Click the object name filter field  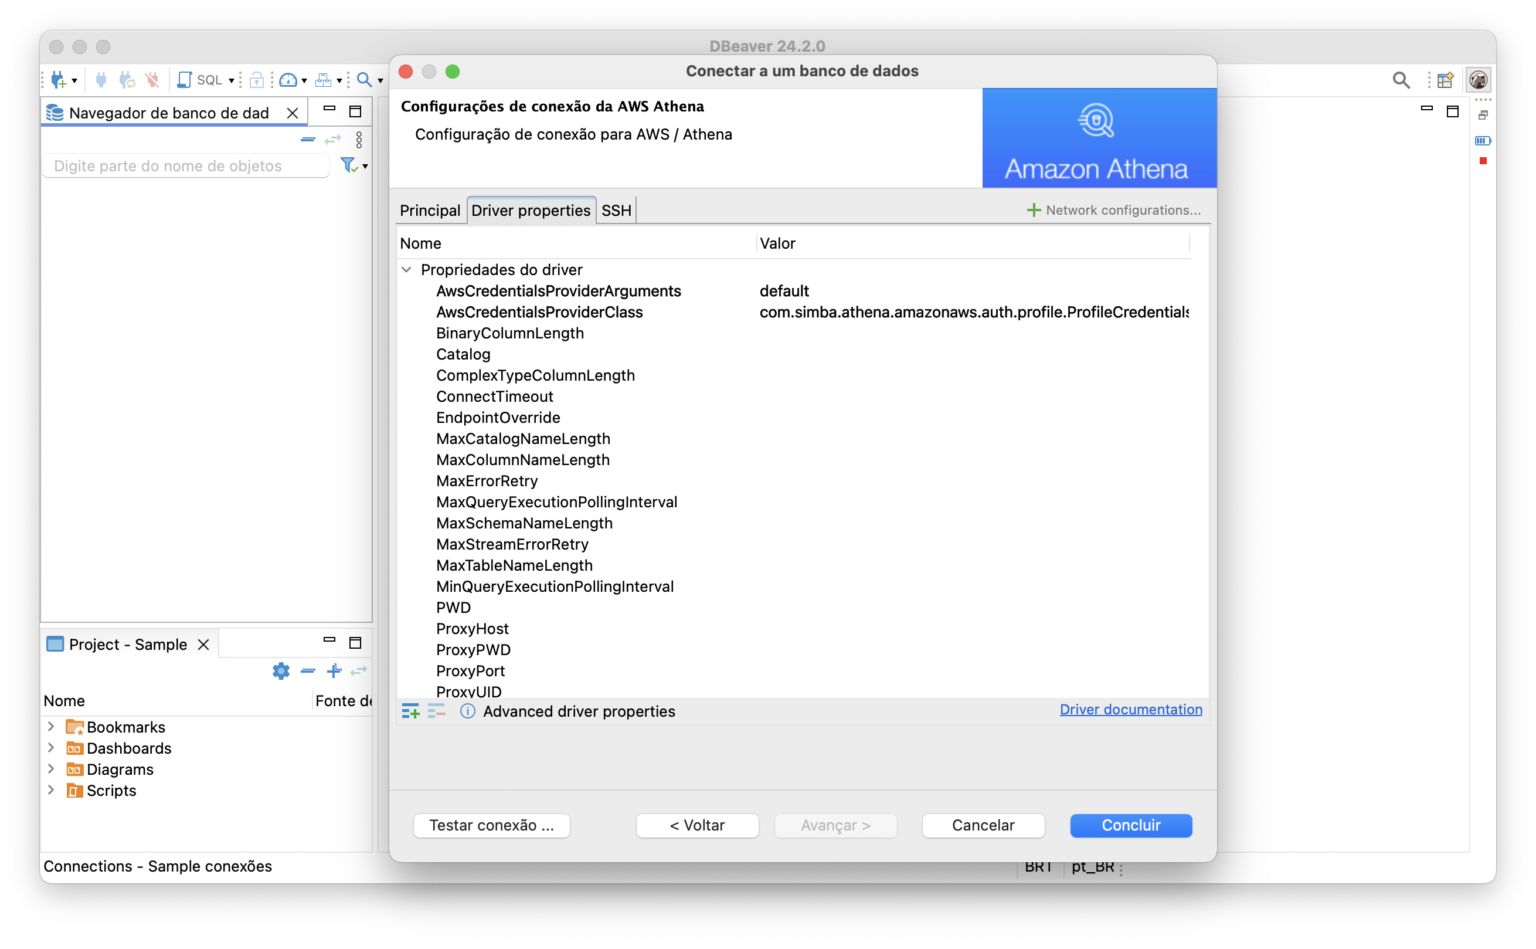[x=185, y=165]
